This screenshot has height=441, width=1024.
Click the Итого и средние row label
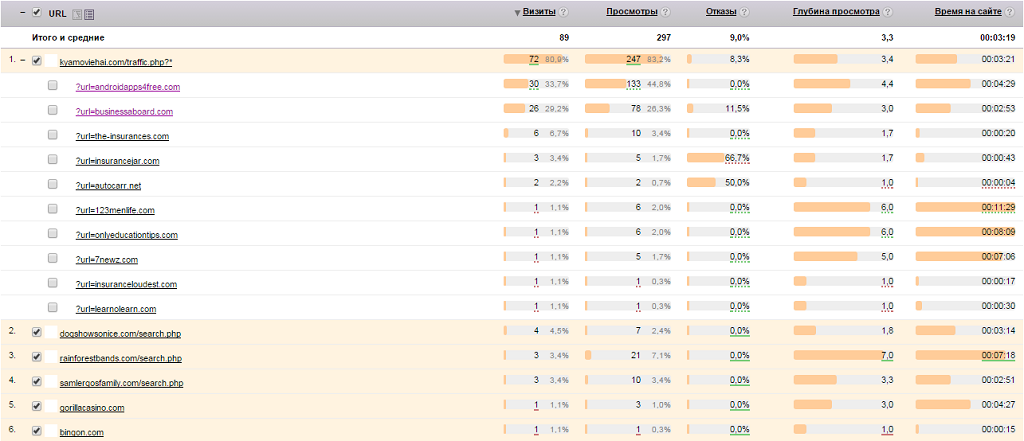click(x=69, y=38)
